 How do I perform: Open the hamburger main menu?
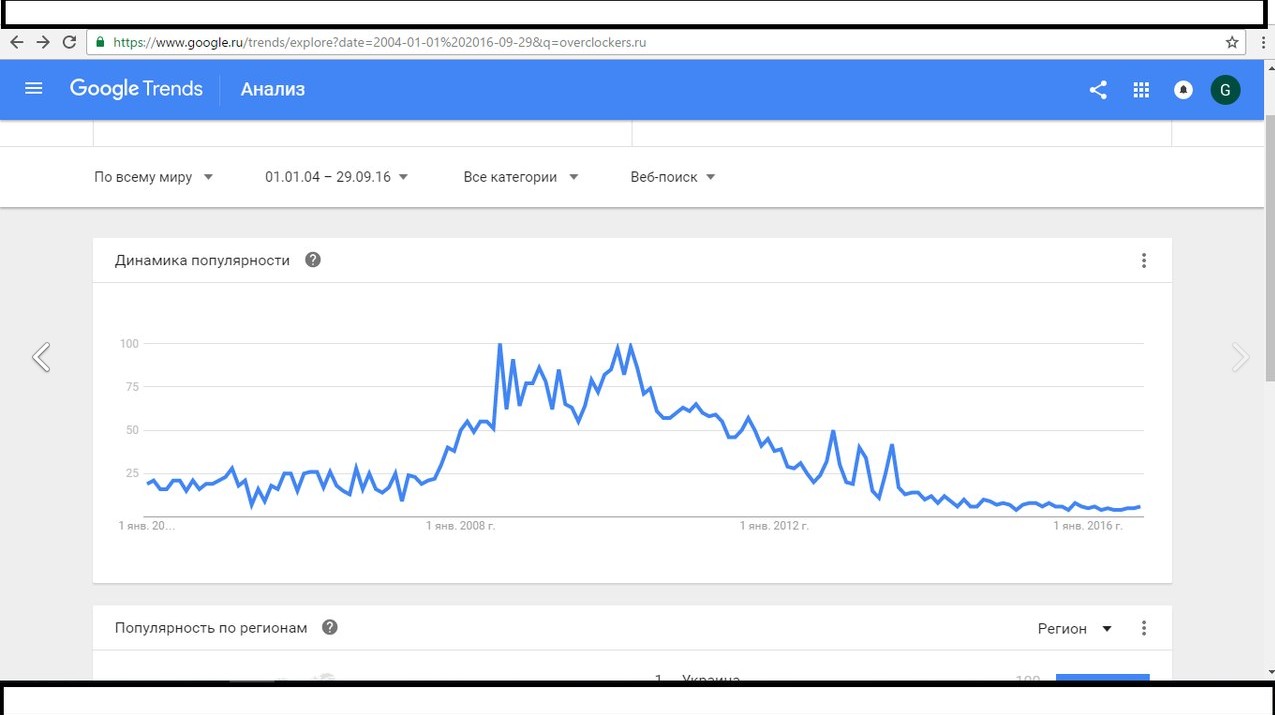tap(33, 89)
